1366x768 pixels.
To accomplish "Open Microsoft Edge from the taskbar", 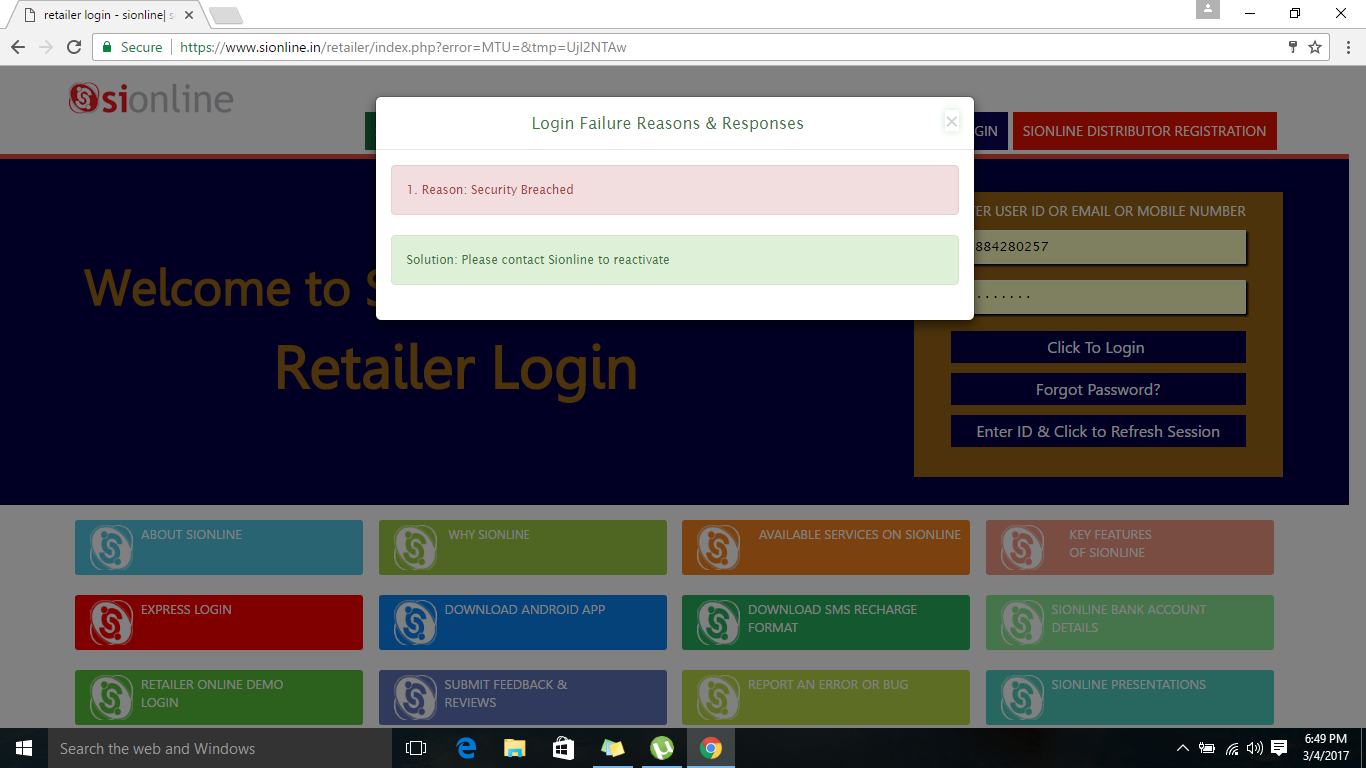I will (466, 748).
